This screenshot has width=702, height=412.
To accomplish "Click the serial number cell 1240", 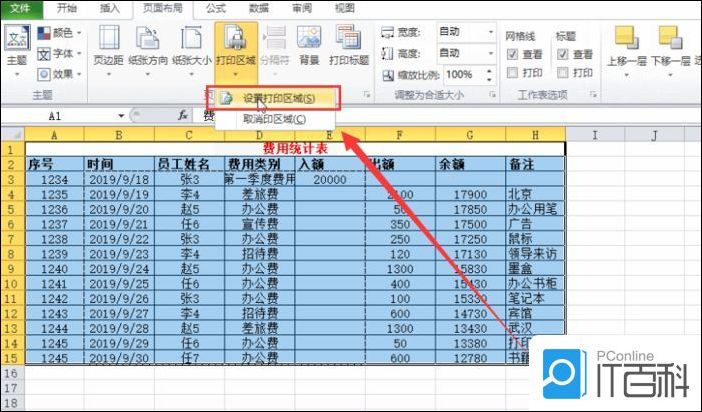I will [55, 269].
